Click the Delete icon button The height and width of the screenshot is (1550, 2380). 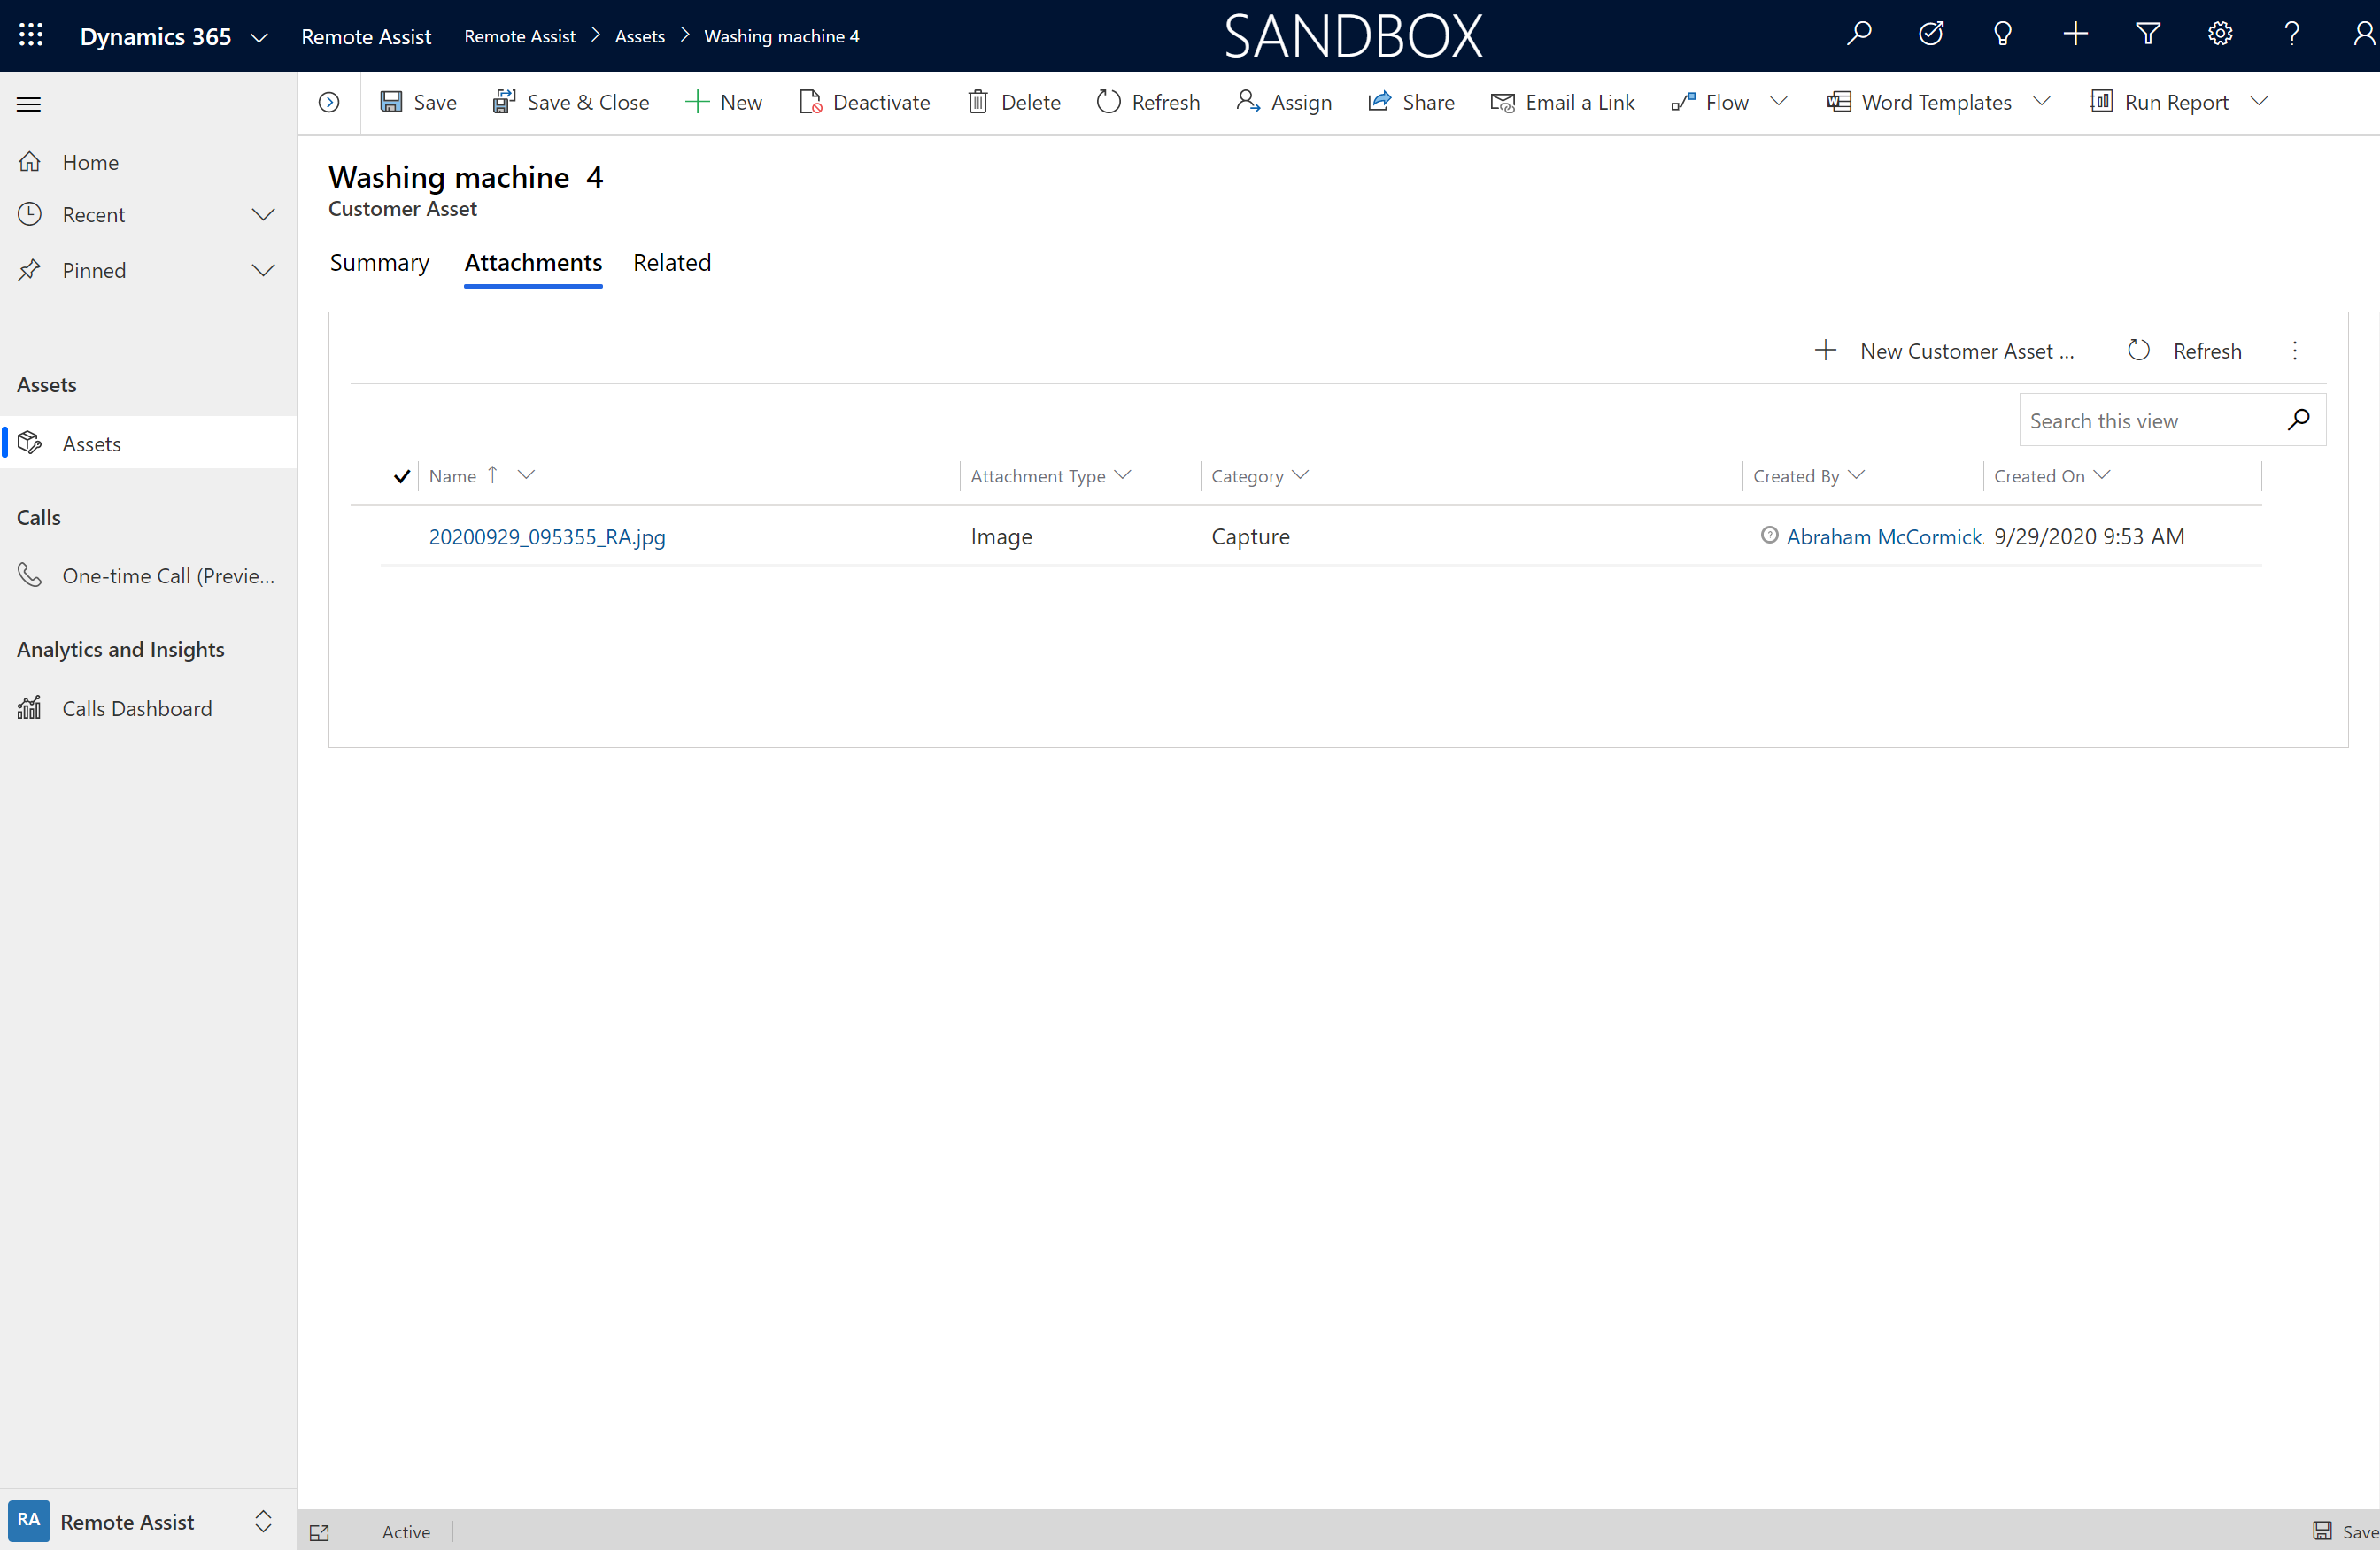978,101
